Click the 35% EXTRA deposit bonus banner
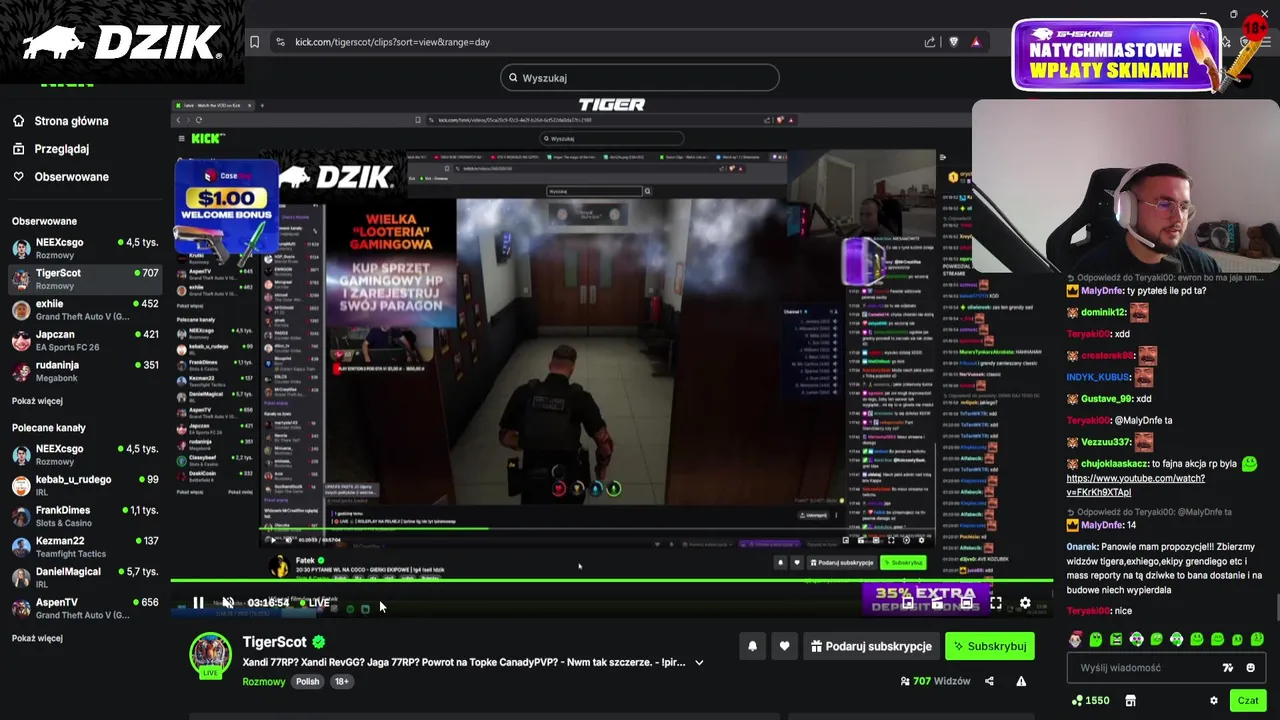1280x720 pixels. point(924,599)
